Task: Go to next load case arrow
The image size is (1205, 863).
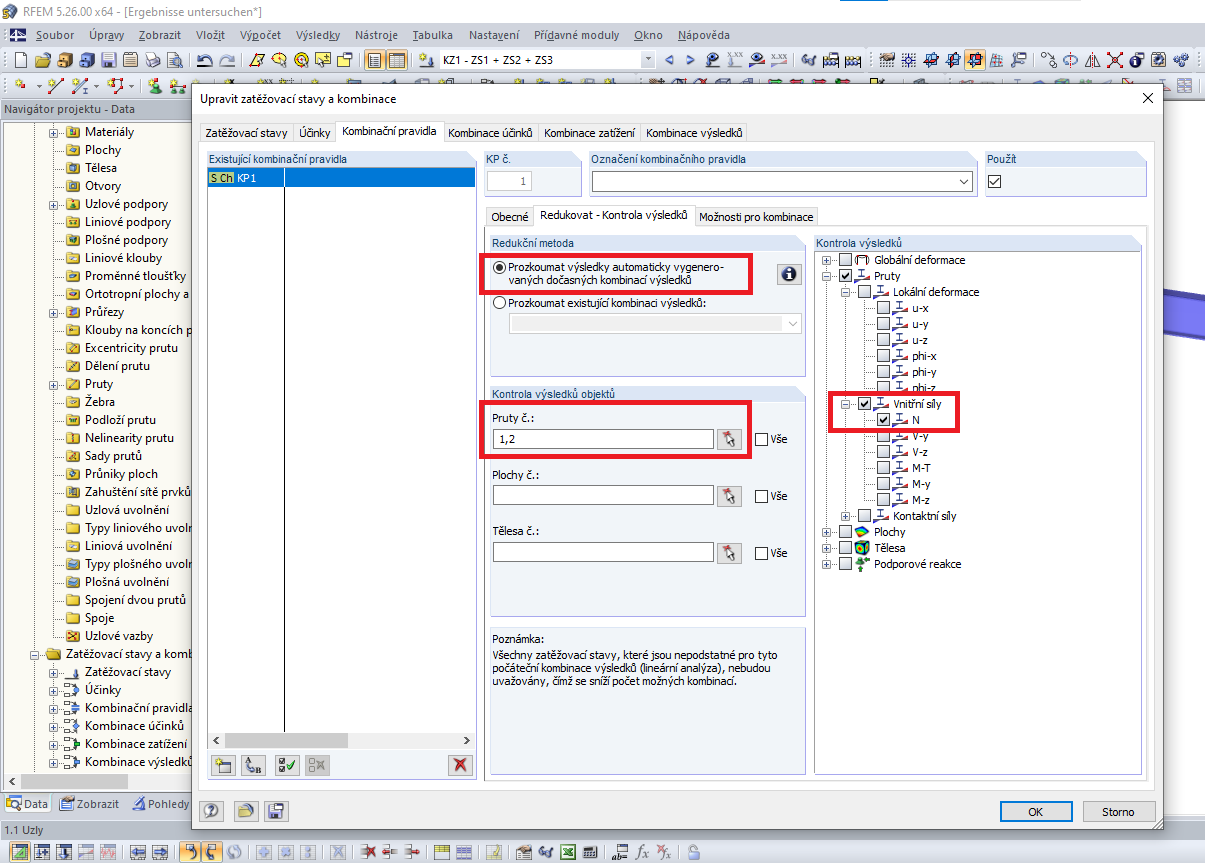Action: pos(690,60)
